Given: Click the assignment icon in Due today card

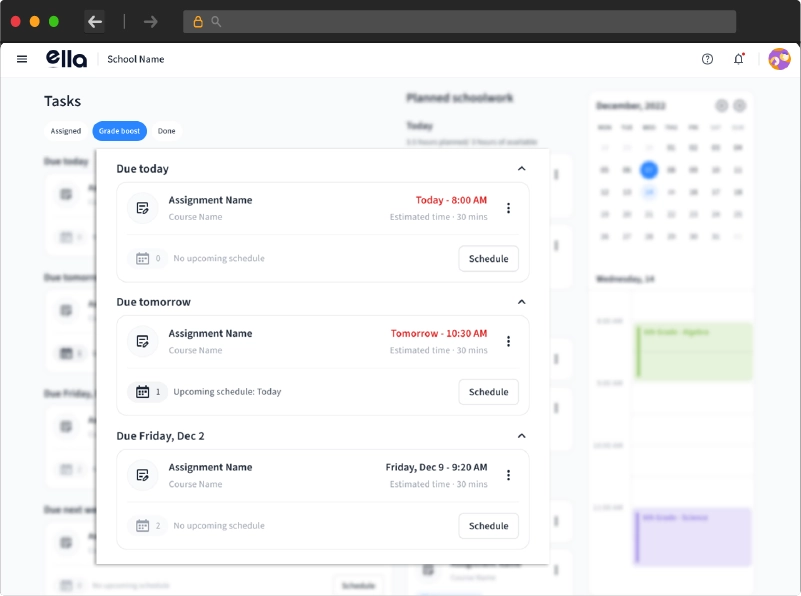Looking at the screenshot, I should tap(143, 208).
